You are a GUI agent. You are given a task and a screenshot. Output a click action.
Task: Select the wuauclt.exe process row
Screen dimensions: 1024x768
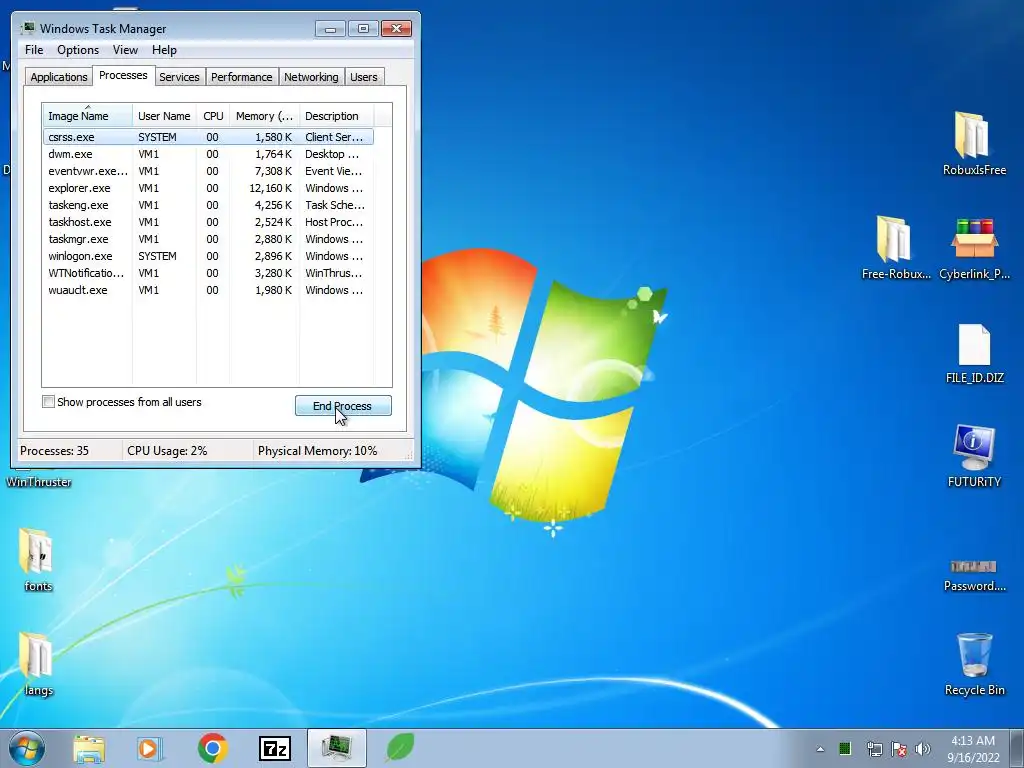coord(208,290)
